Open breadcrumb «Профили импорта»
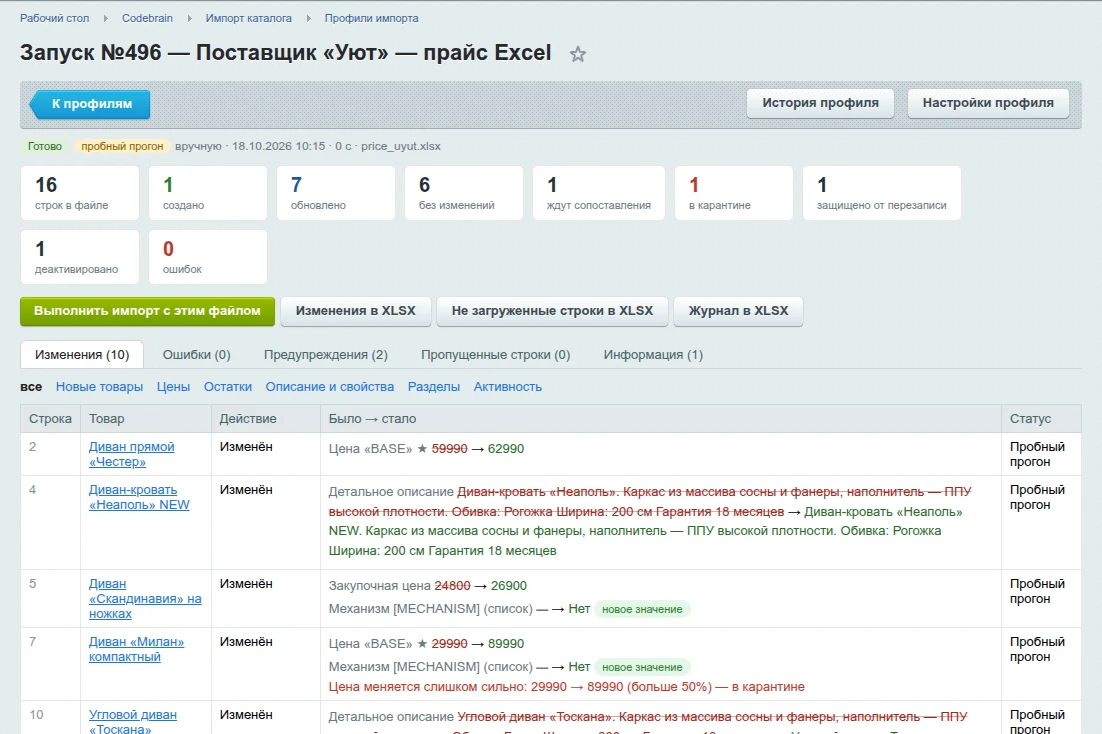 (x=371, y=18)
